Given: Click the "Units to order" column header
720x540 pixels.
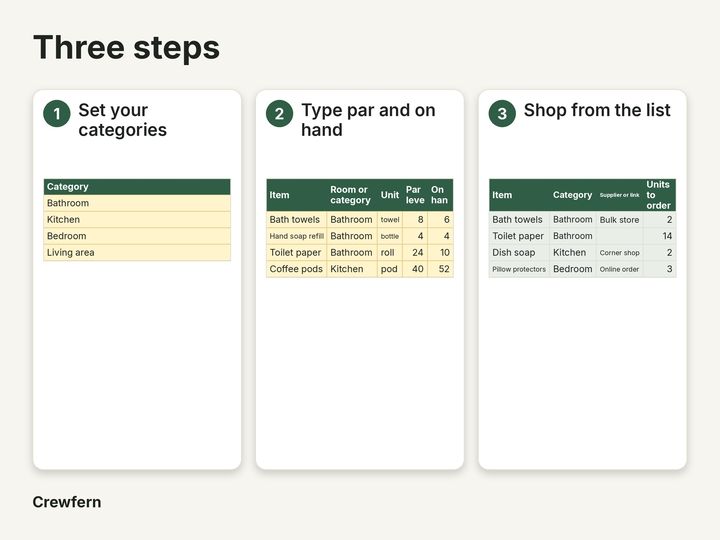Looking at the screenshot, I should [659, 195].
